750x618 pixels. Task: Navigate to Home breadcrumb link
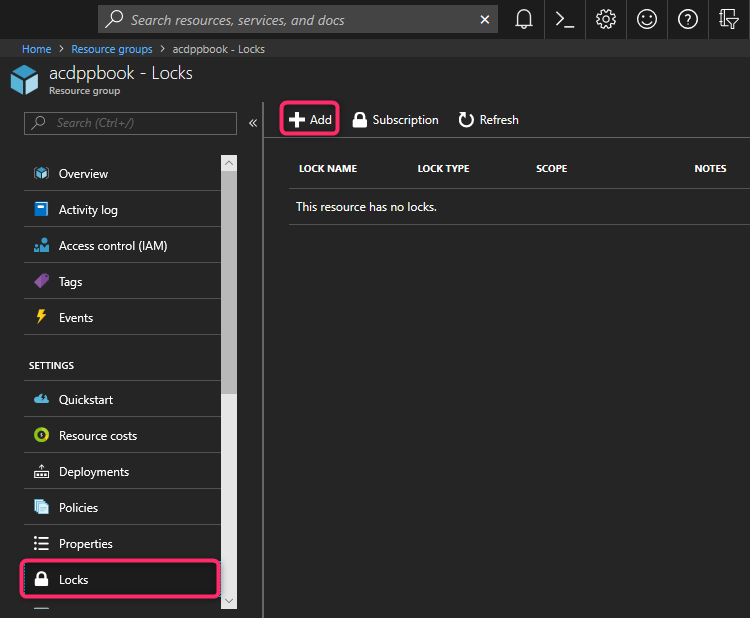(36, 49)
